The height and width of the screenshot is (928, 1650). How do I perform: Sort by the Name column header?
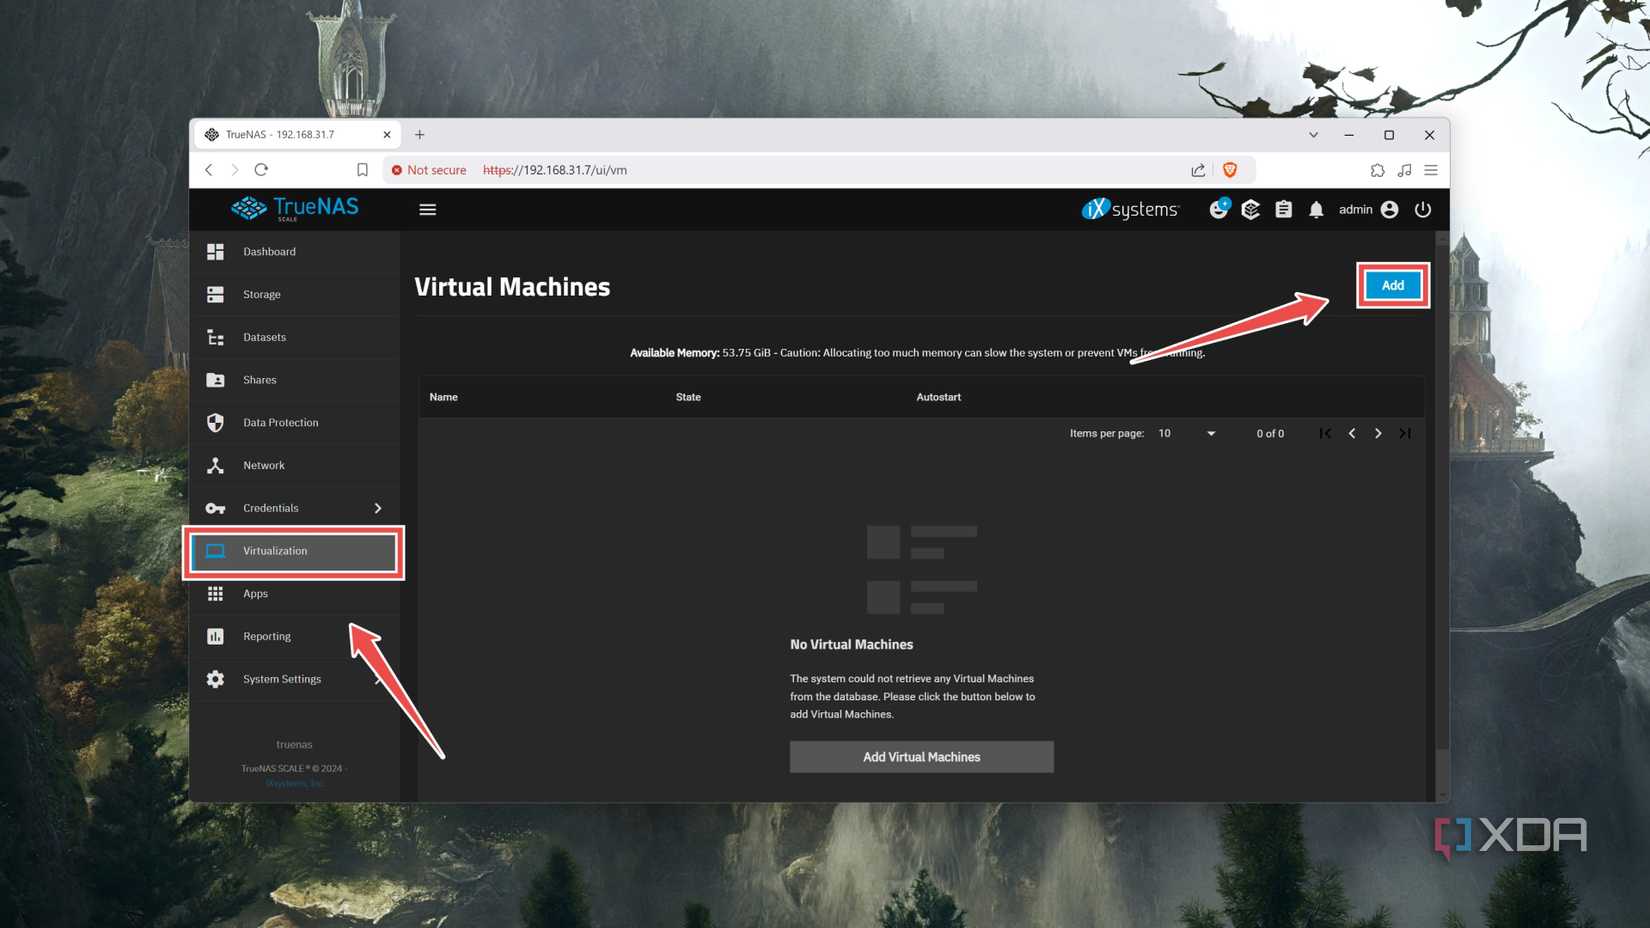(x=443, y=397)
